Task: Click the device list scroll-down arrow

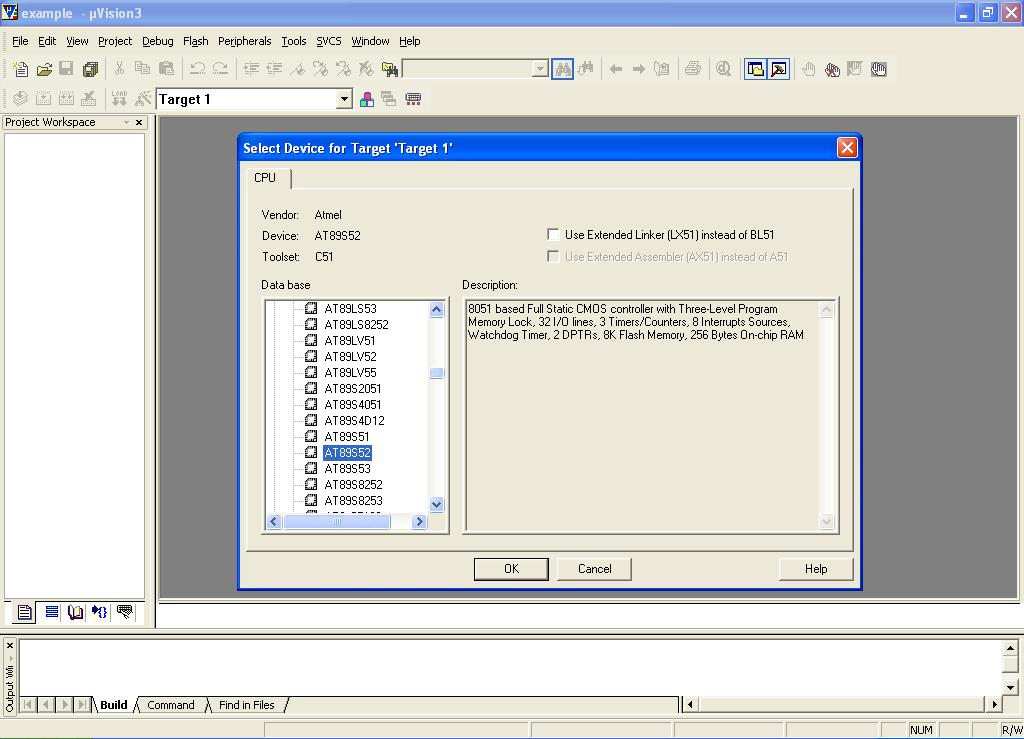Action: point(437,504)
